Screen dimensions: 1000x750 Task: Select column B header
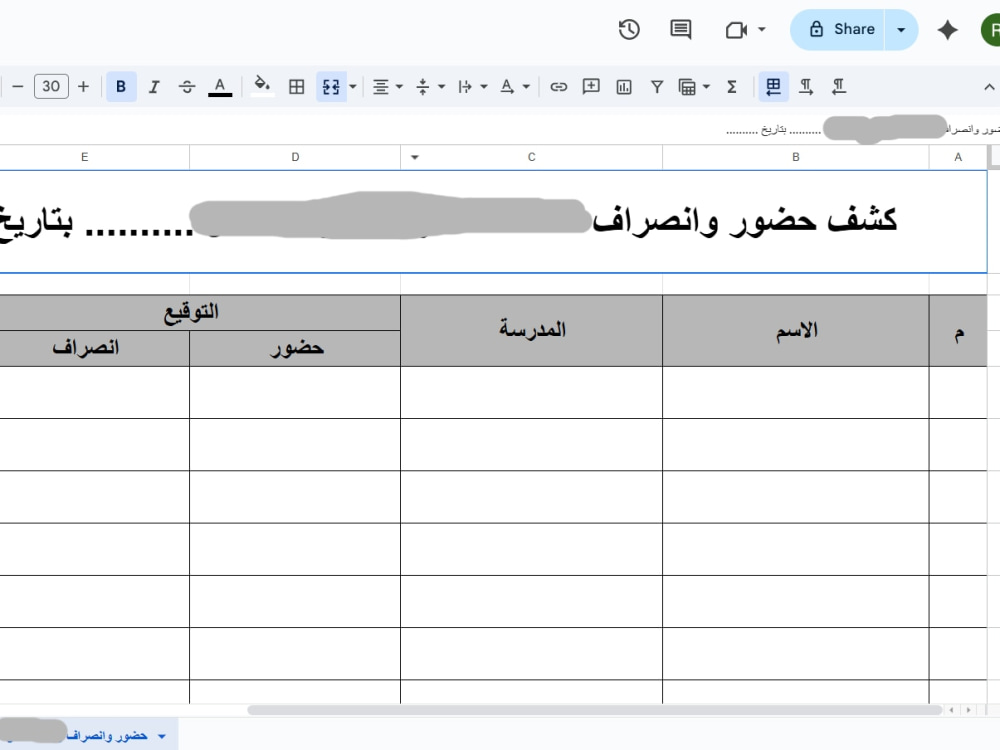point(796,157)
